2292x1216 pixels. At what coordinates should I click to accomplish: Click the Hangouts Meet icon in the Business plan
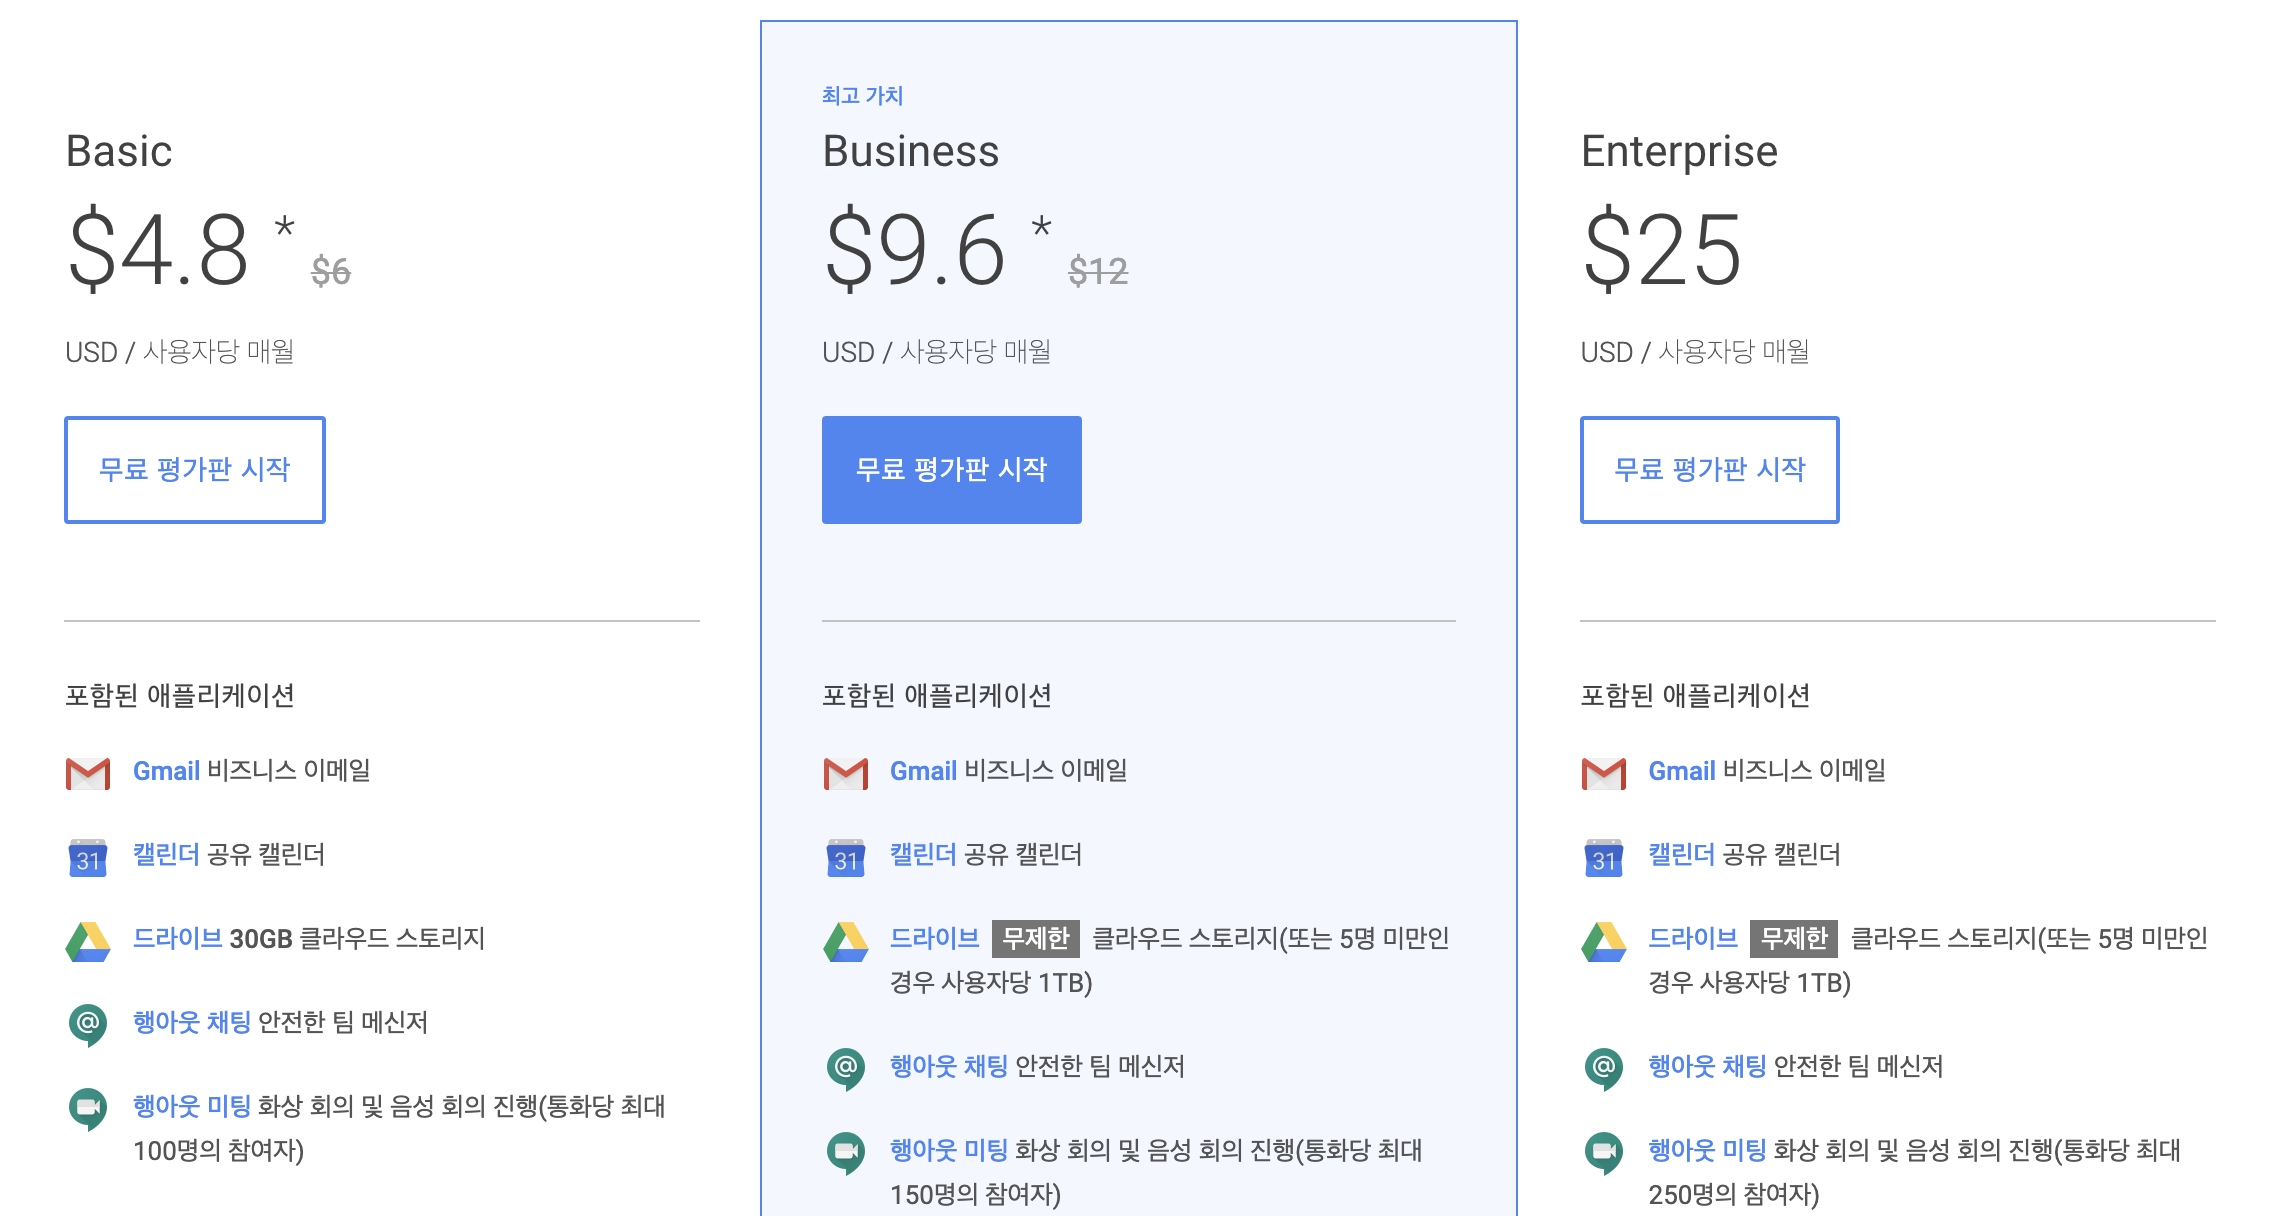pyautogui.click(x=846, y=1152)
